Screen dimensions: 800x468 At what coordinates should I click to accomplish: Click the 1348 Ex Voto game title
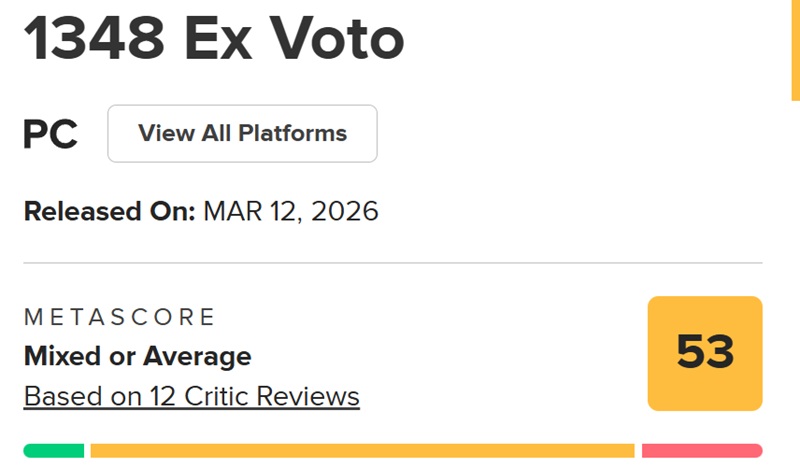(x=214, y=41)
